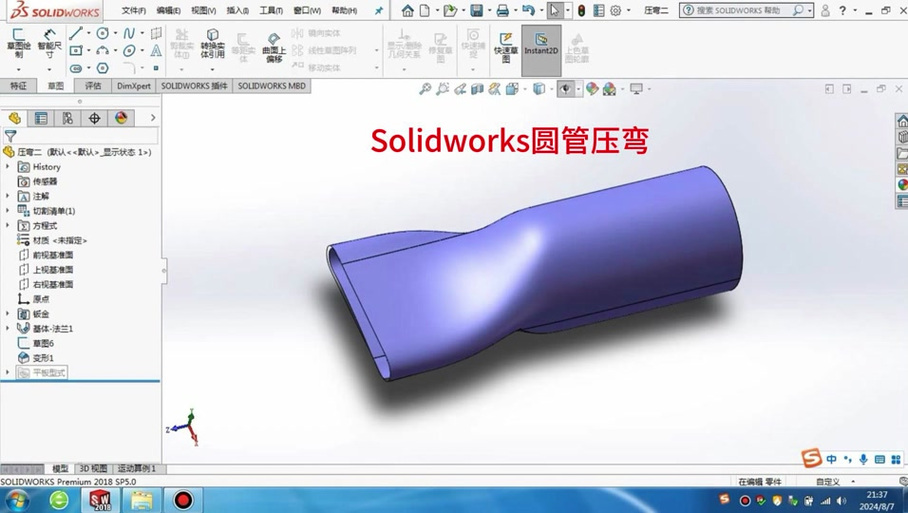Expand the 方程式 tree node
This screenshot has width=908, height=513.
pyautogui.click(x=8, y=226)
